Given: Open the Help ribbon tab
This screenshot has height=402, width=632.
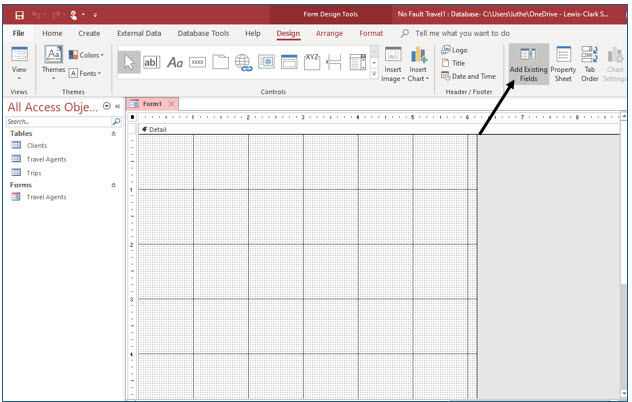Looking at the screenshot, I should [253, 33].
